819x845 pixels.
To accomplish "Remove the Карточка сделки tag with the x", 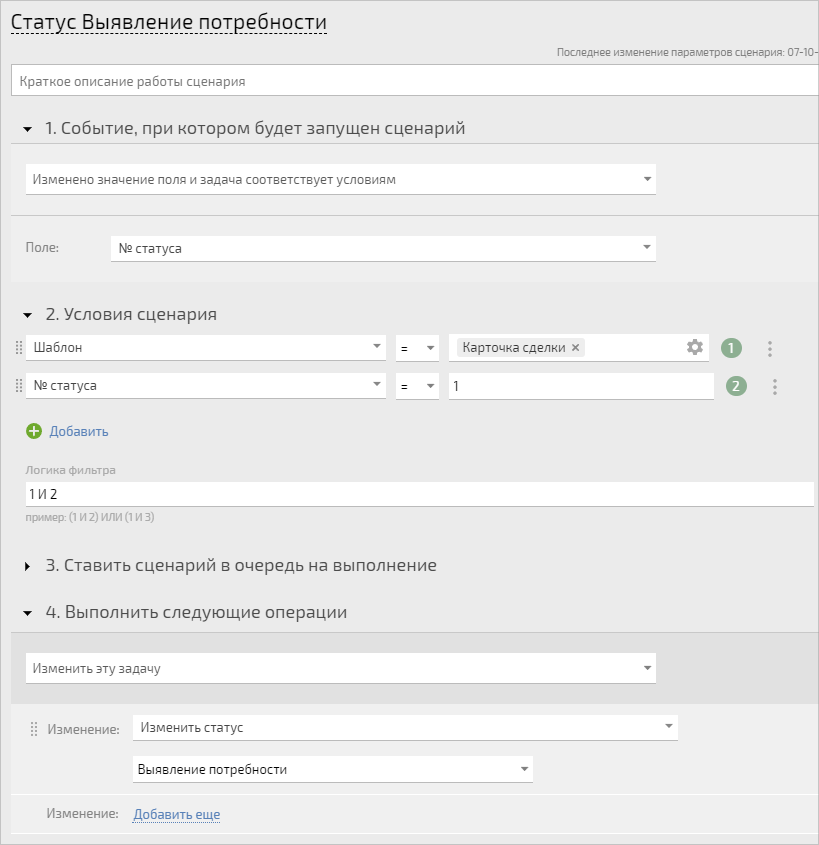I will pyautogui.click(x=575, y=348).
